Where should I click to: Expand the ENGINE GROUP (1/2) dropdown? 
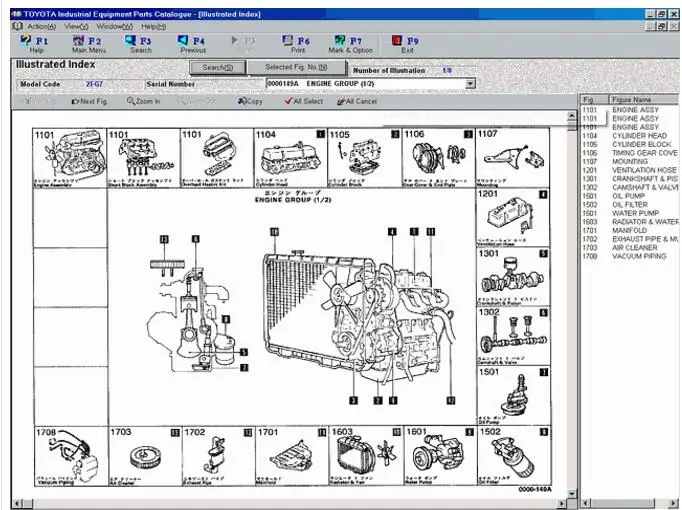470,83
